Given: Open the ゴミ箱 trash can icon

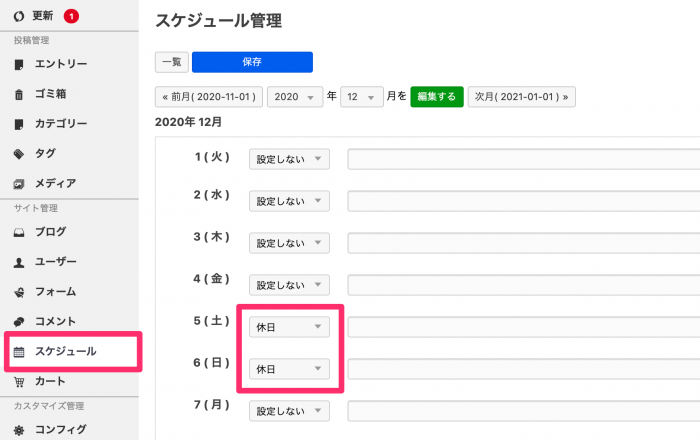Looking at the screenshot, I should point(19,94).
